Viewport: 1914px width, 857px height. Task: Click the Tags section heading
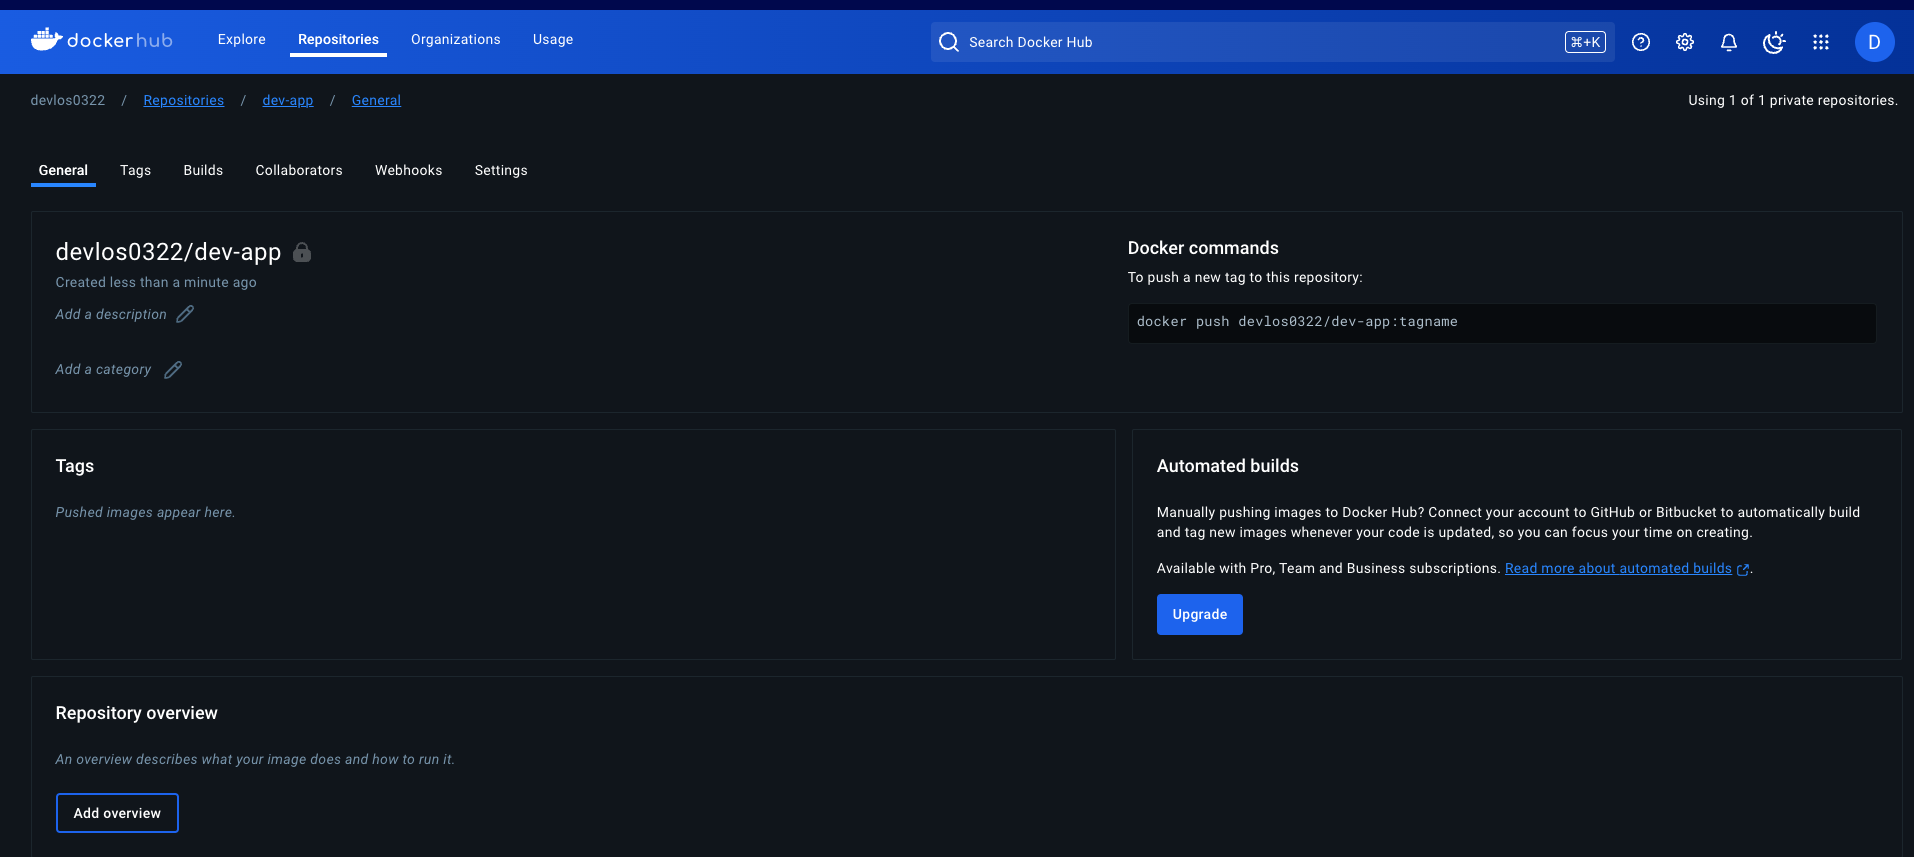coord(75,466)
